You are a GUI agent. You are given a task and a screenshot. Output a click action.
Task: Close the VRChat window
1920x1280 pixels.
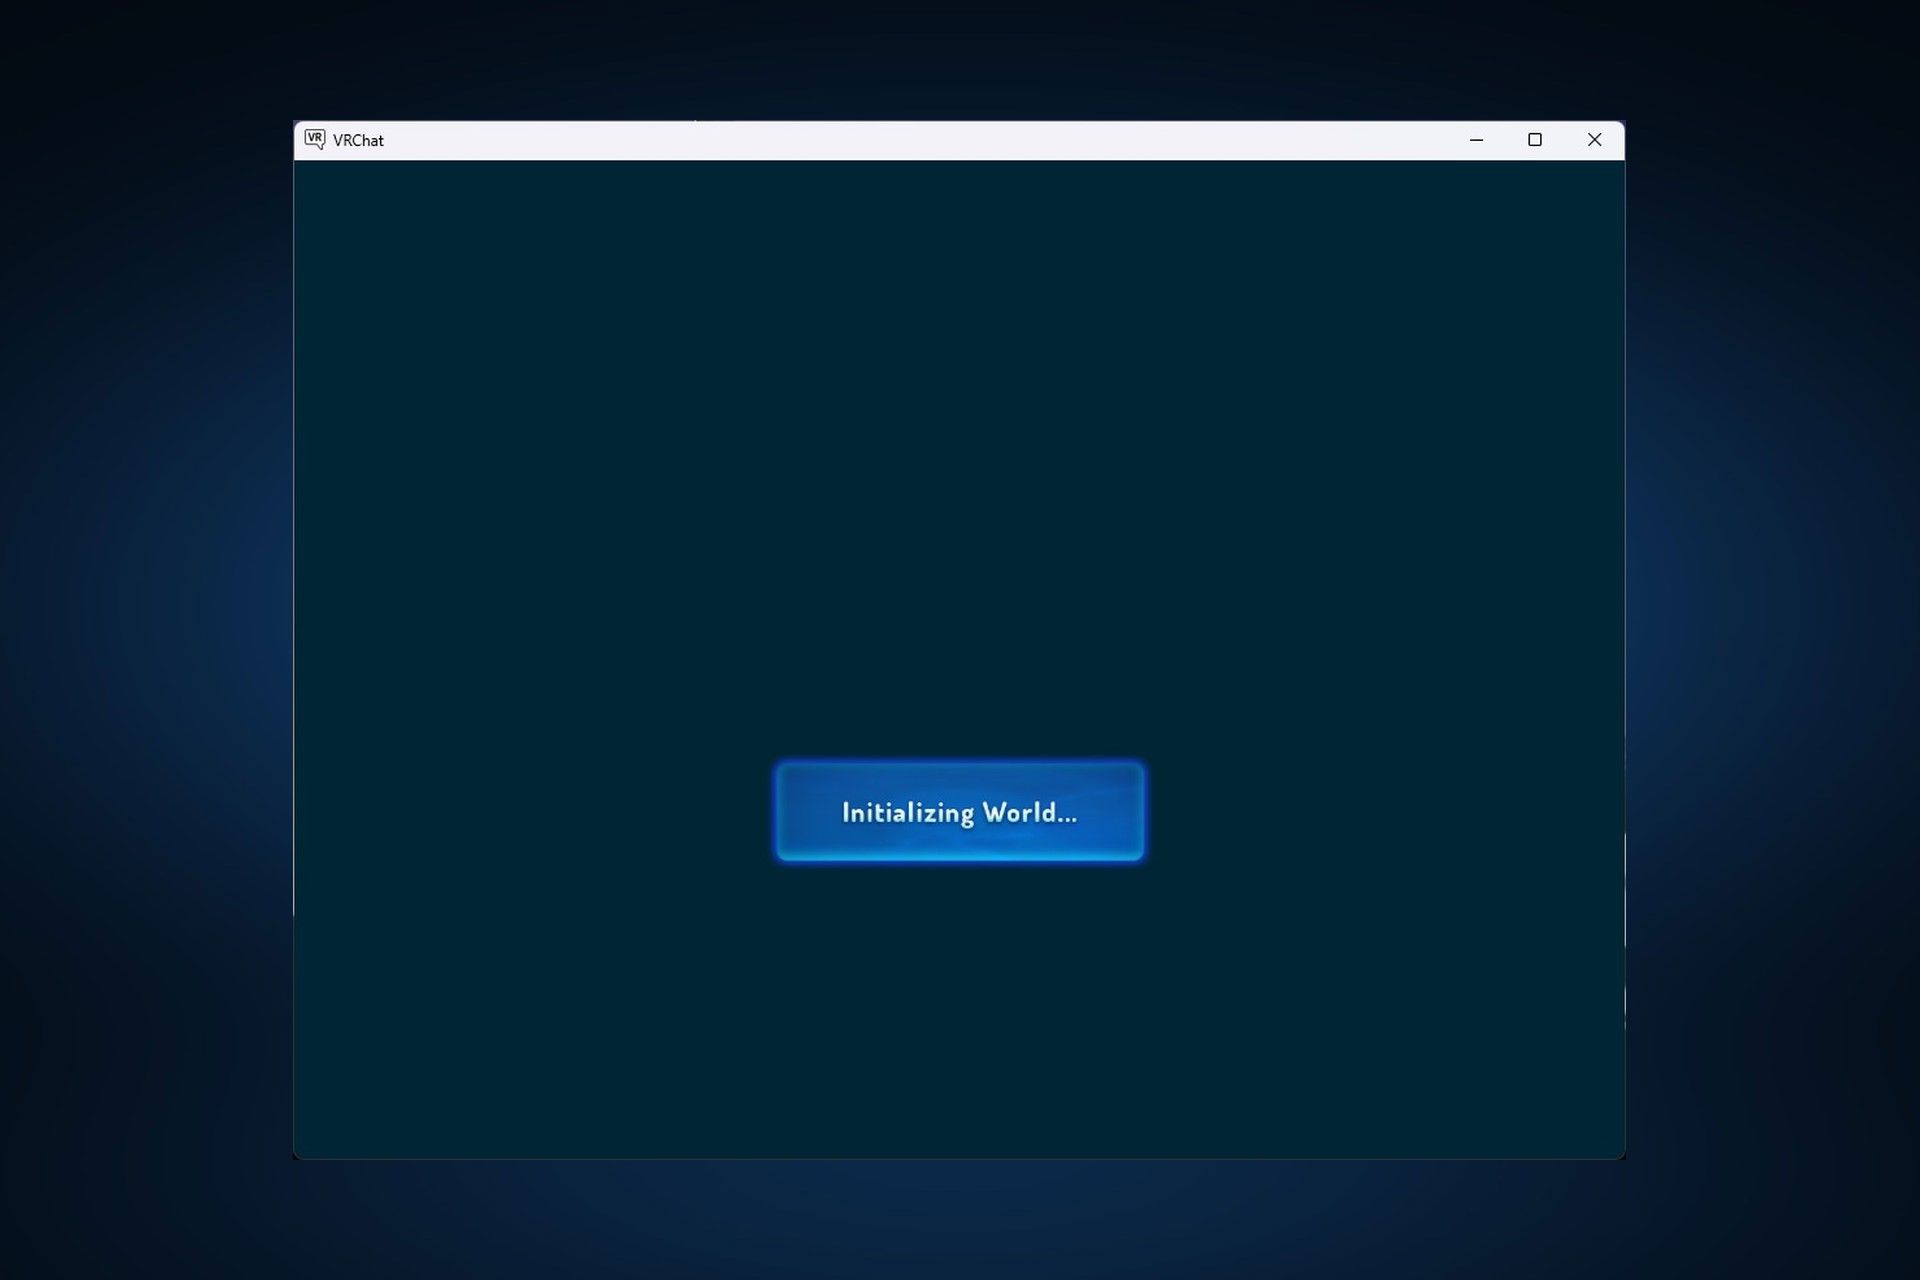click(1594, 140)
